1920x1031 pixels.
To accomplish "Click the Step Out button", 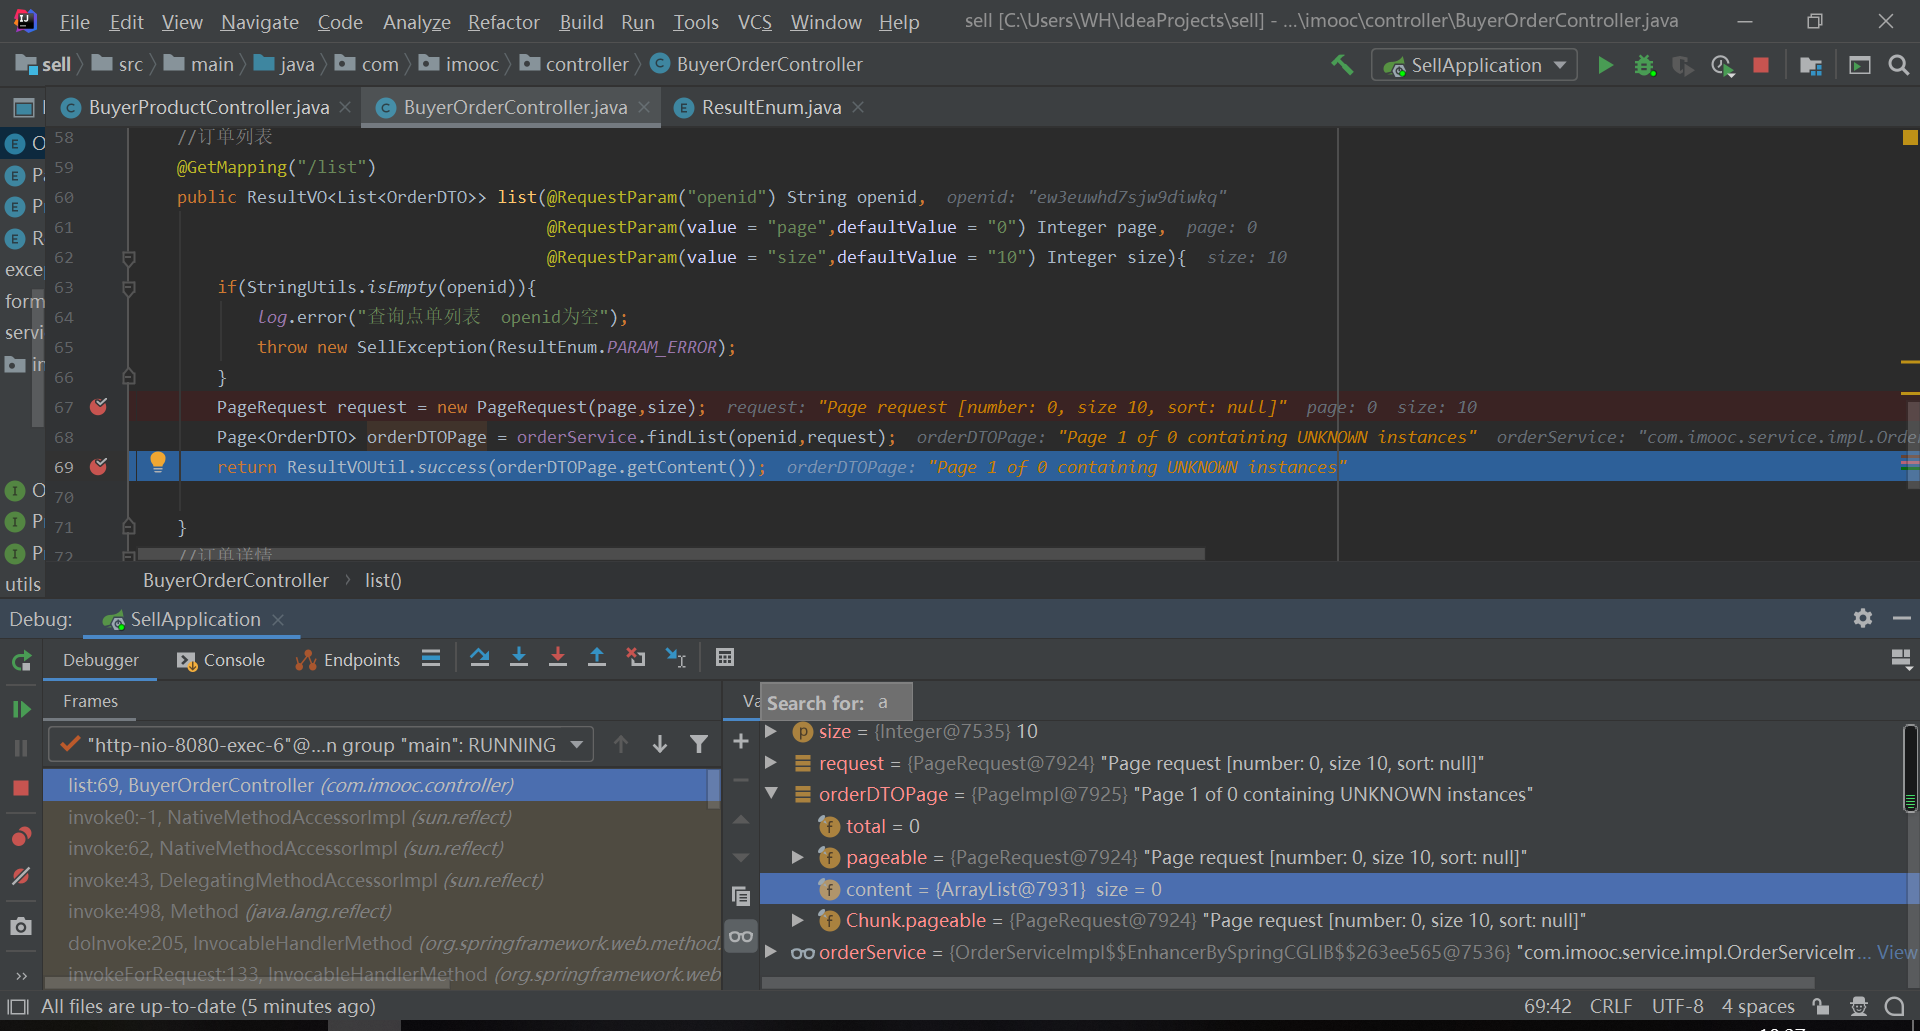I will tap(597, 658).
